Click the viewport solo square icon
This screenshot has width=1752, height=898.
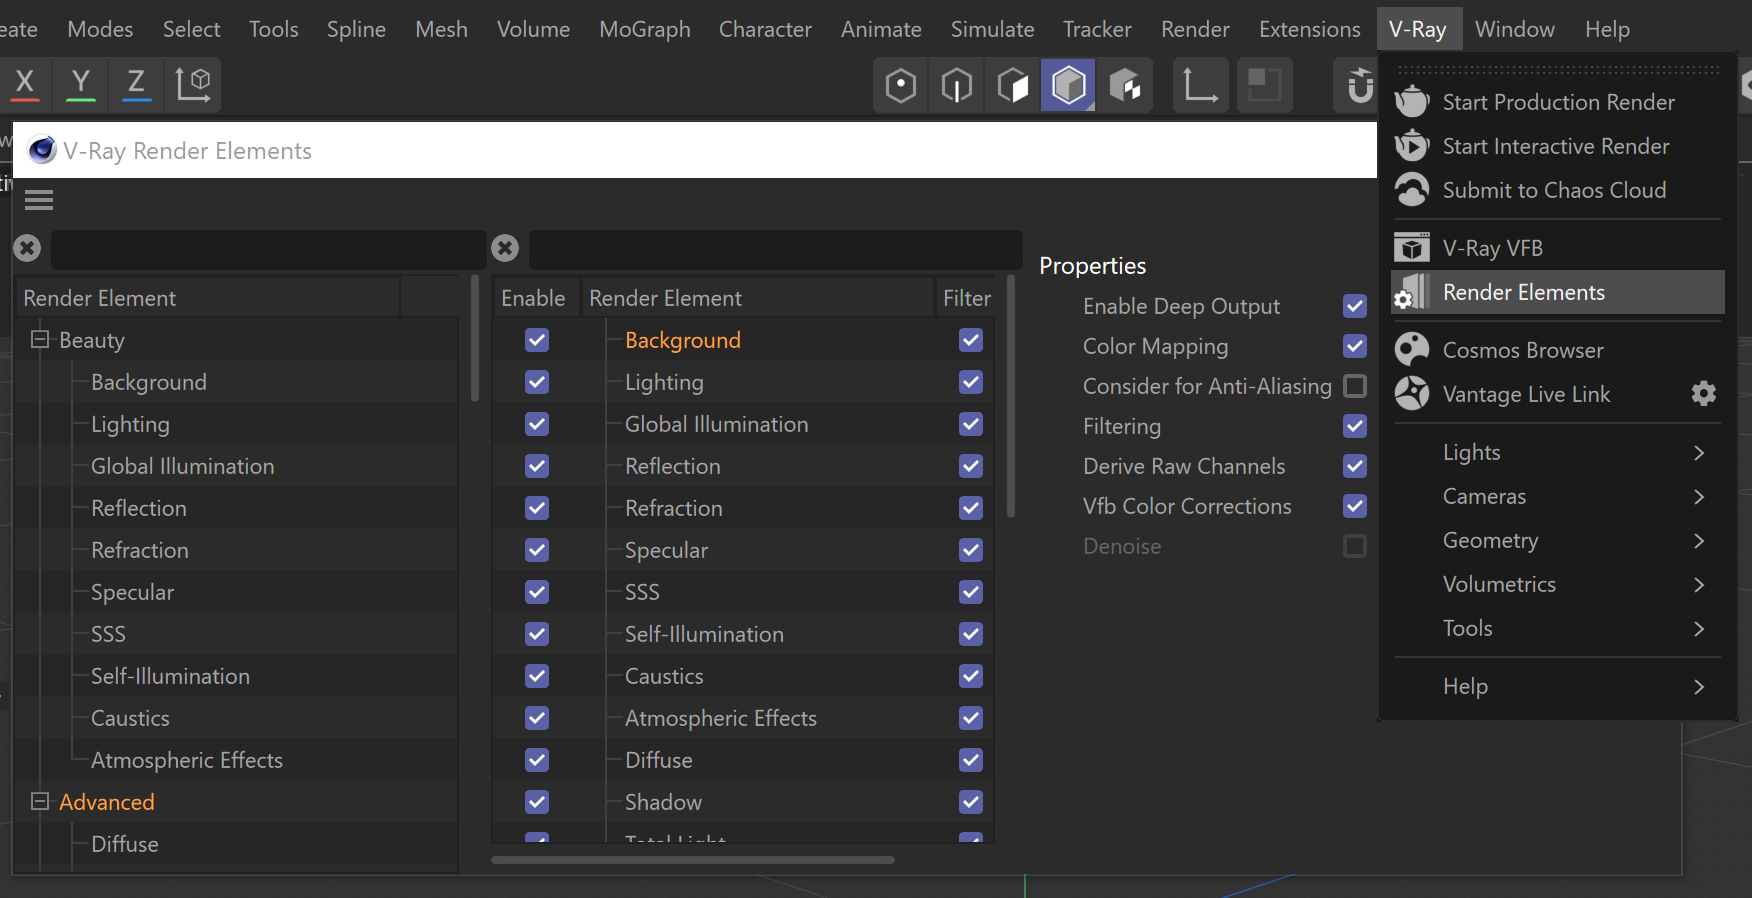pos(1265,85)
